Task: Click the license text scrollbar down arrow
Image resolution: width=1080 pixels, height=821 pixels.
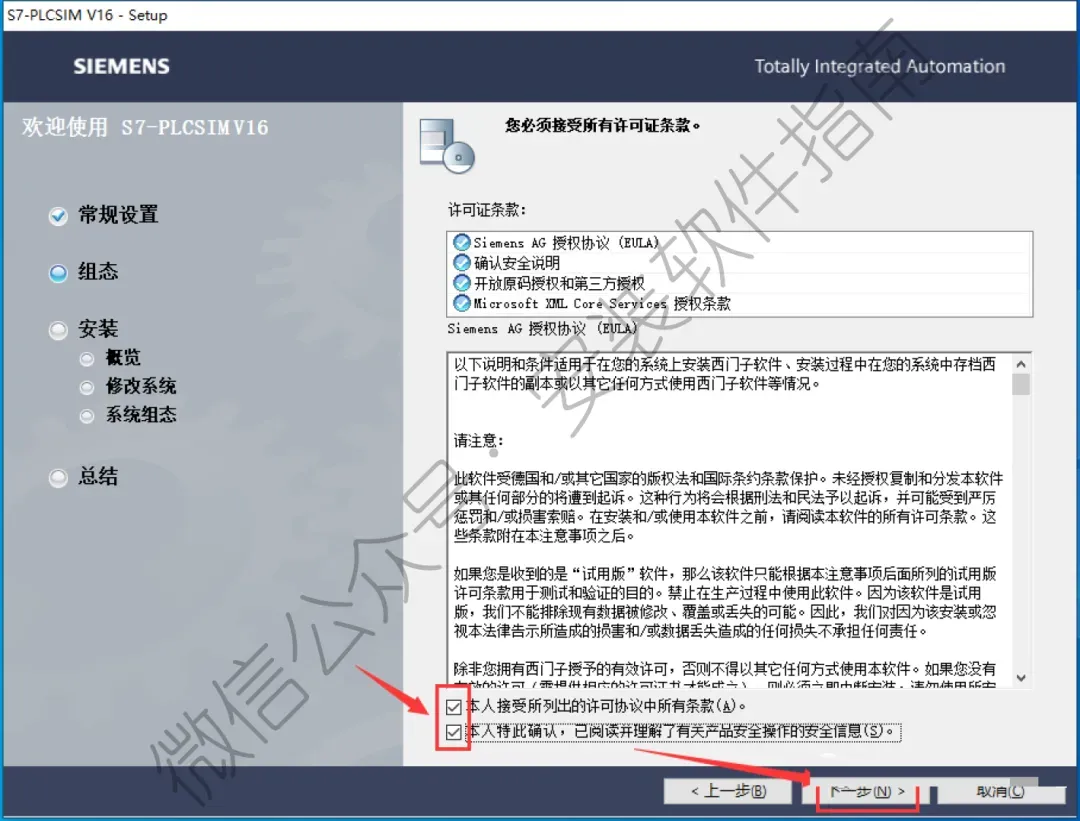Action: point(1021,678)
